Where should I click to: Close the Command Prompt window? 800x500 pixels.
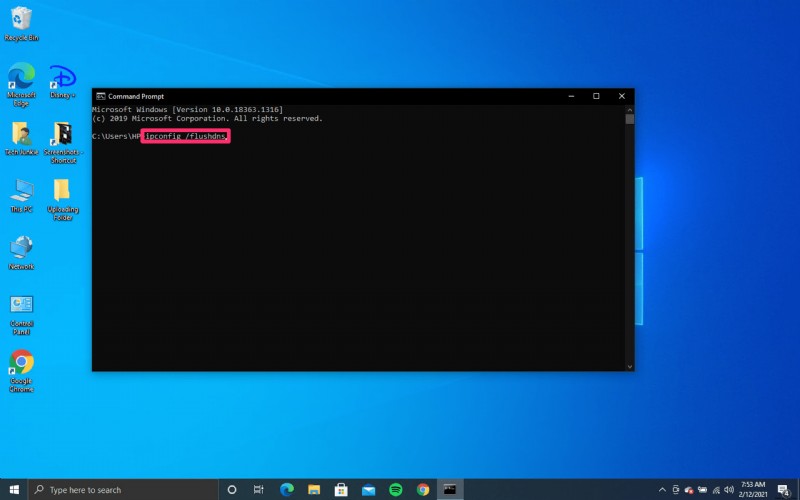tap(621, 96)
